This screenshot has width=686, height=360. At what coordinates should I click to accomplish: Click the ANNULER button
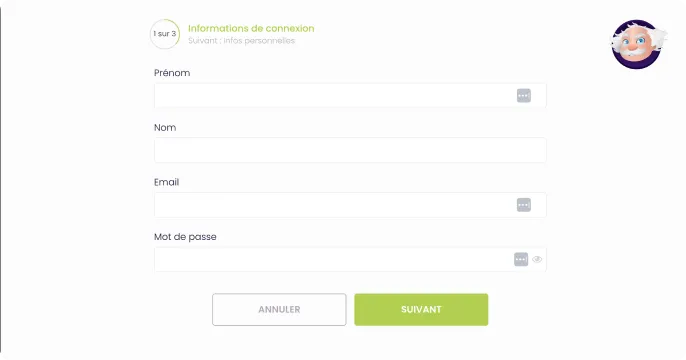(279, 309)
